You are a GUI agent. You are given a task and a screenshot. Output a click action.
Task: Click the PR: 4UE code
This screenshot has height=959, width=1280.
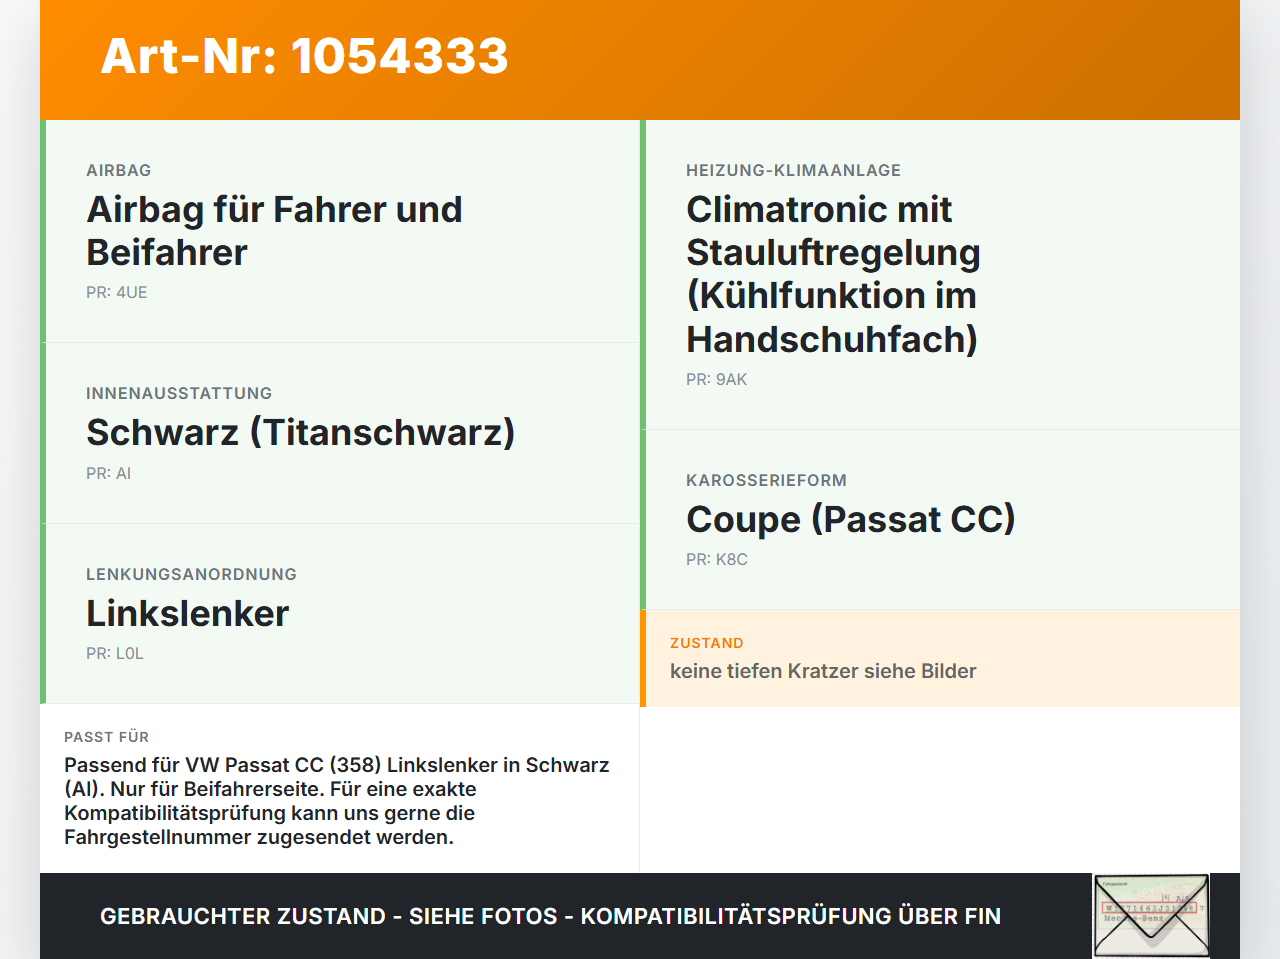click(x=117, y=293)
